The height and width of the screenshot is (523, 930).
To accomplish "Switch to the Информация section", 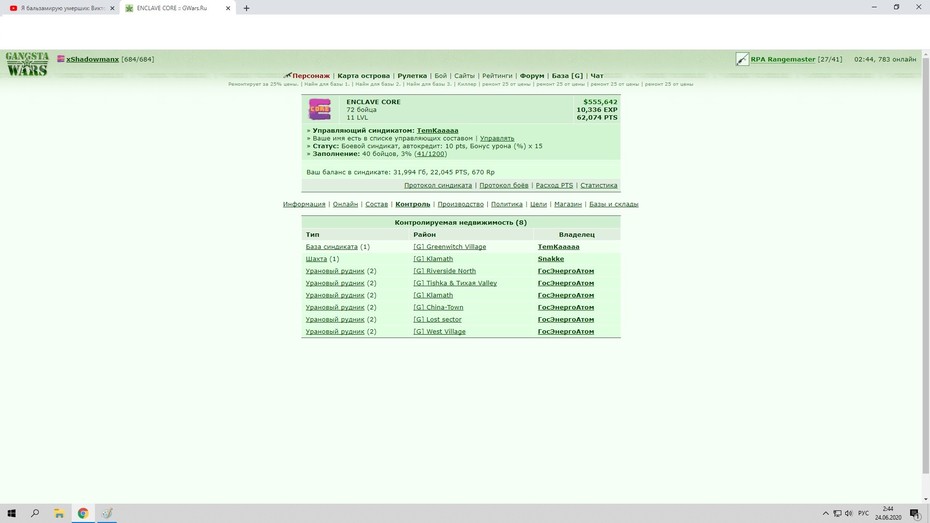I will [x=304, y=204].
